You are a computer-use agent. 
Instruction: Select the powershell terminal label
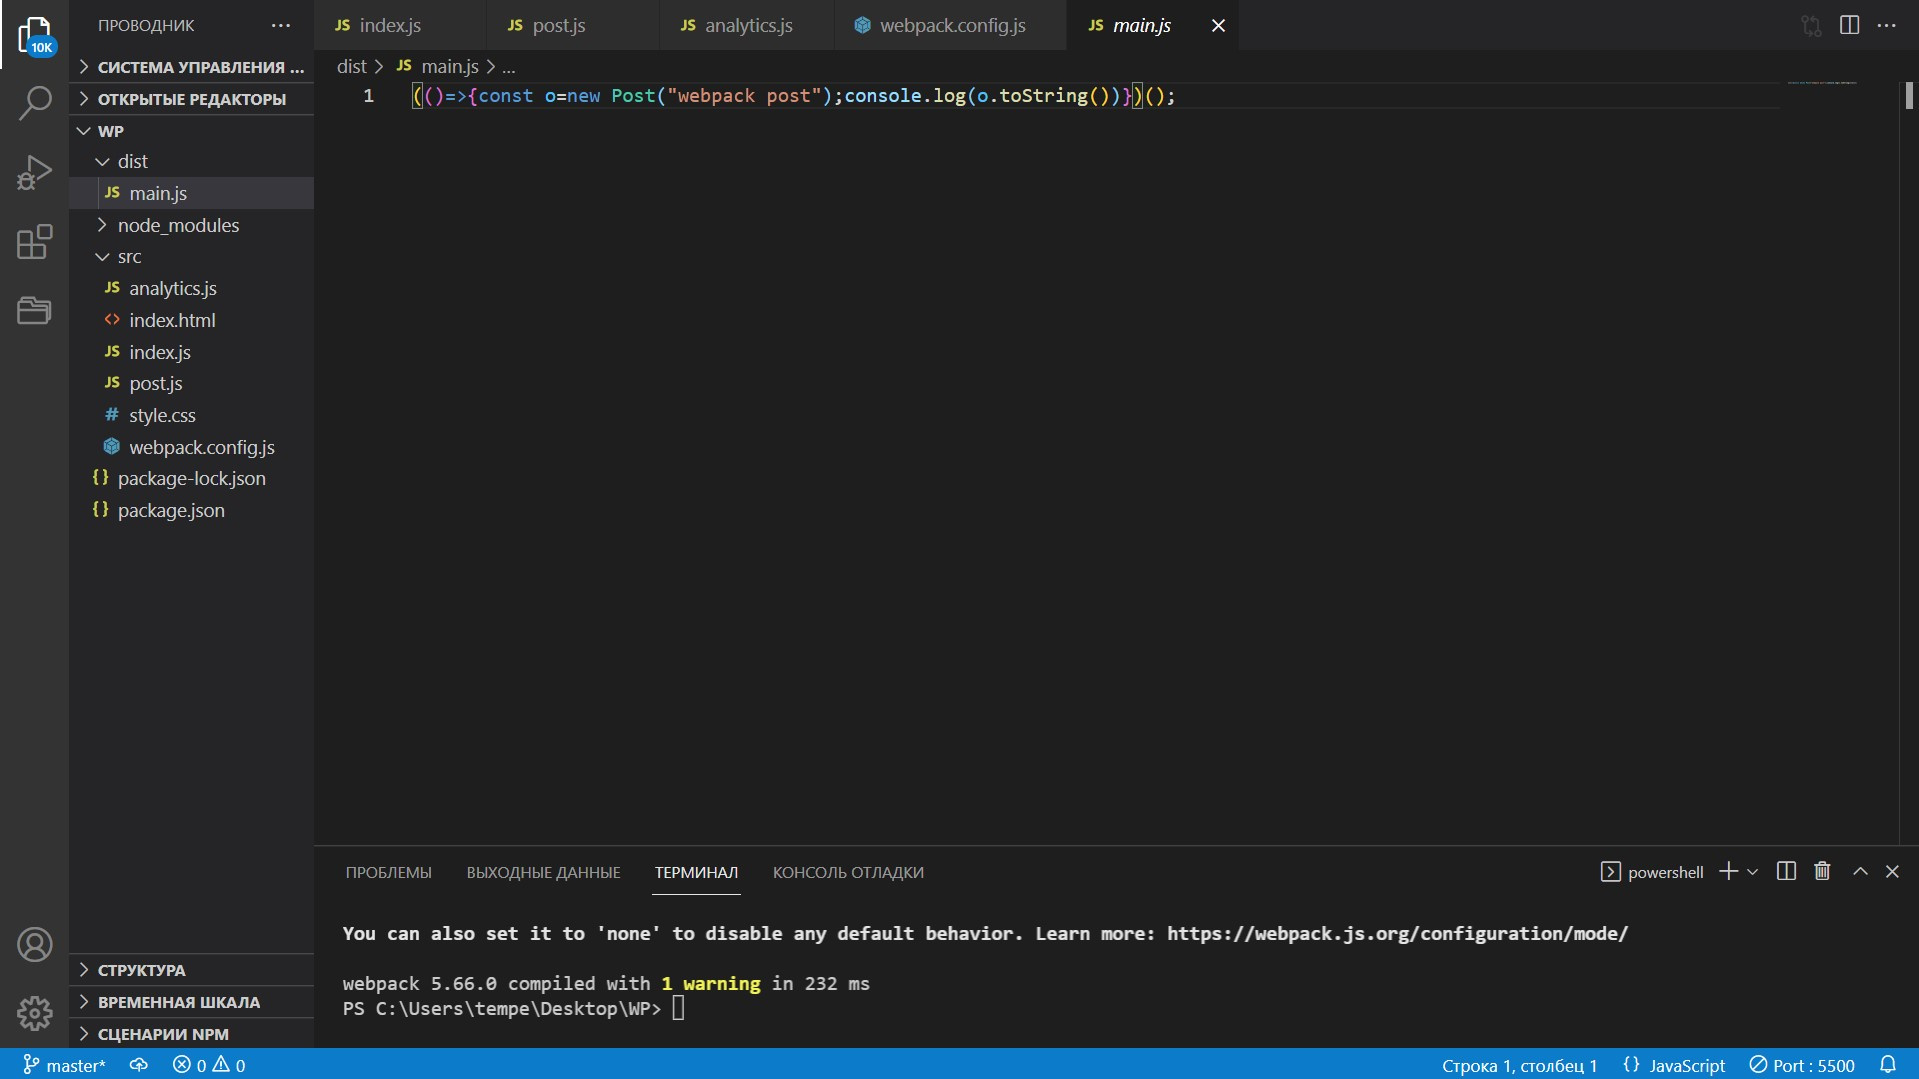pyautogui.click(x=1652, y=872)
